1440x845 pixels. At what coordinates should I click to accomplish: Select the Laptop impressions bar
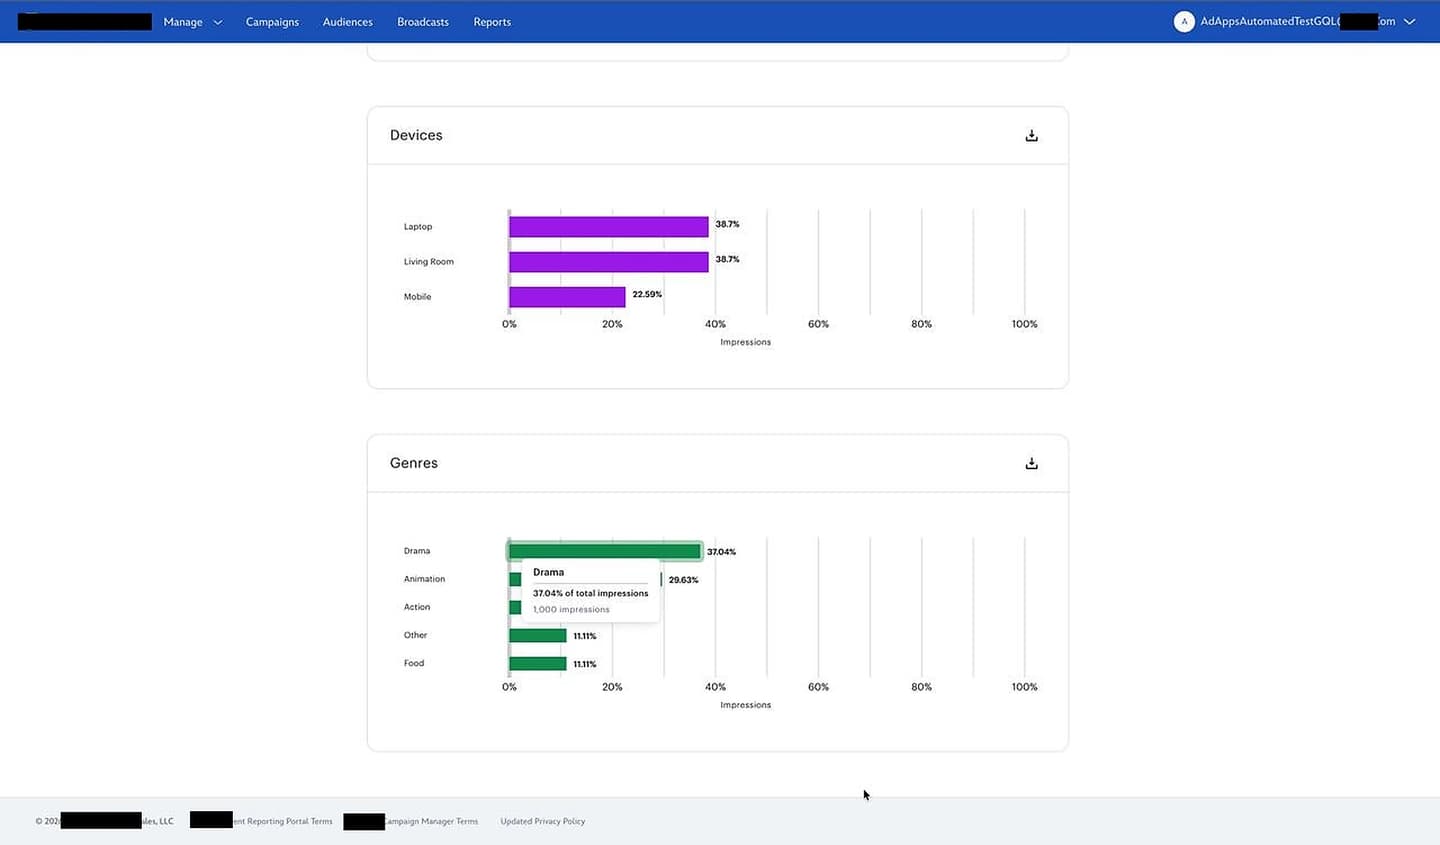(608, 226)
